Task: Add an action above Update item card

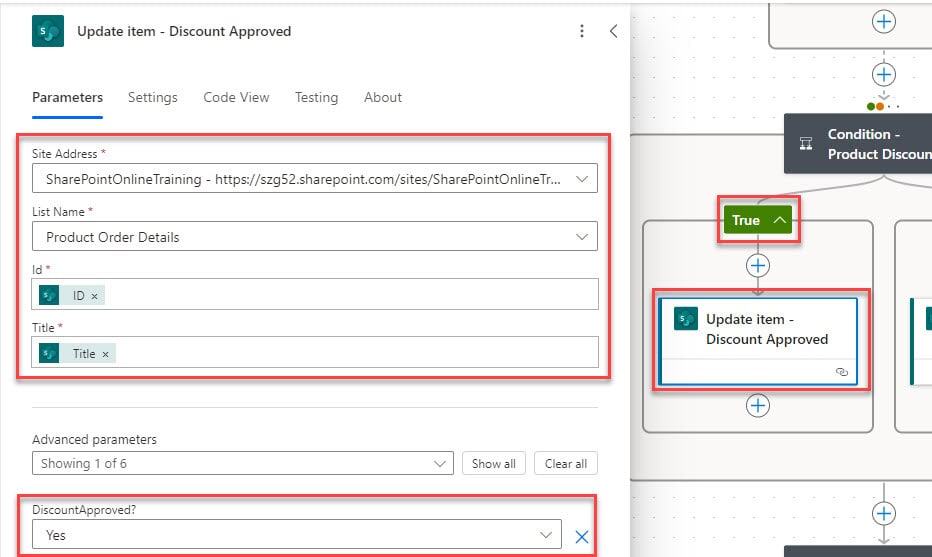Action: pyautogui.click(x=758, y=265)
